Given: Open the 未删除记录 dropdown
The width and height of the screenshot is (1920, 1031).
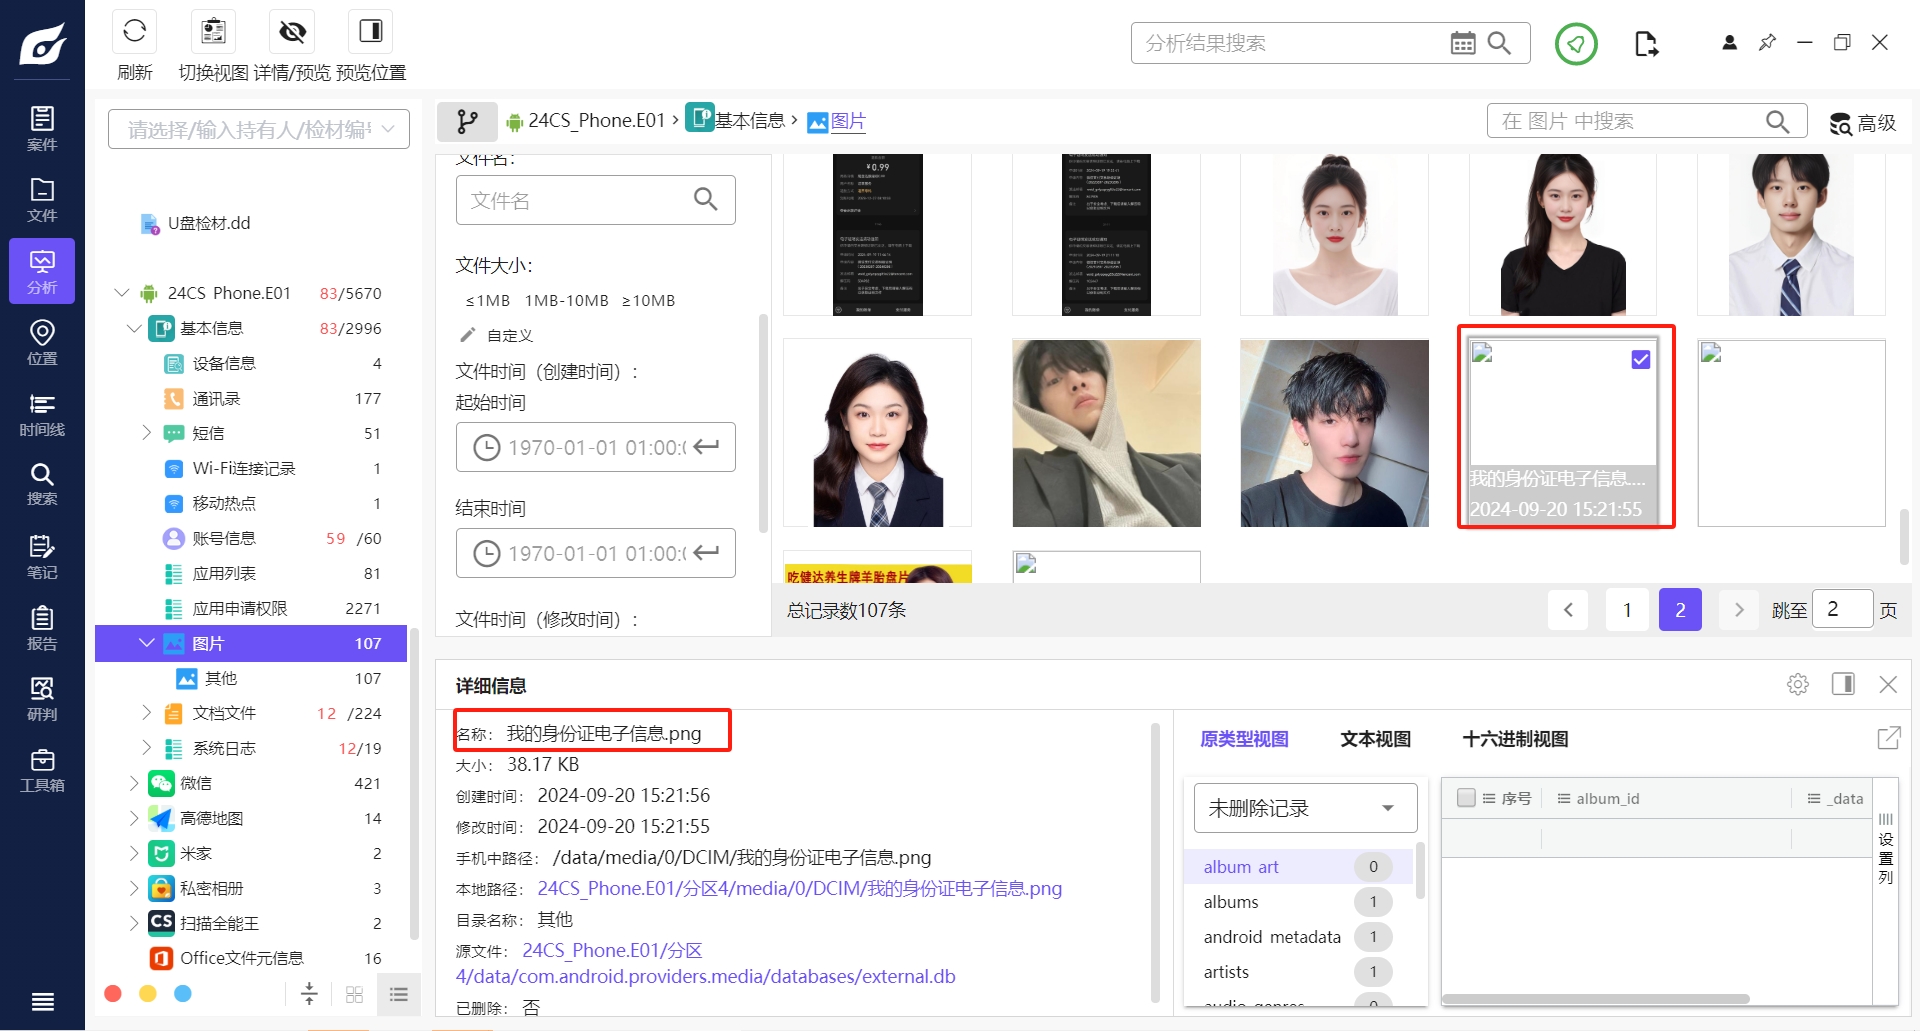Looking at the screenshot, I should pyautogui.click(x=1305, y=808).
